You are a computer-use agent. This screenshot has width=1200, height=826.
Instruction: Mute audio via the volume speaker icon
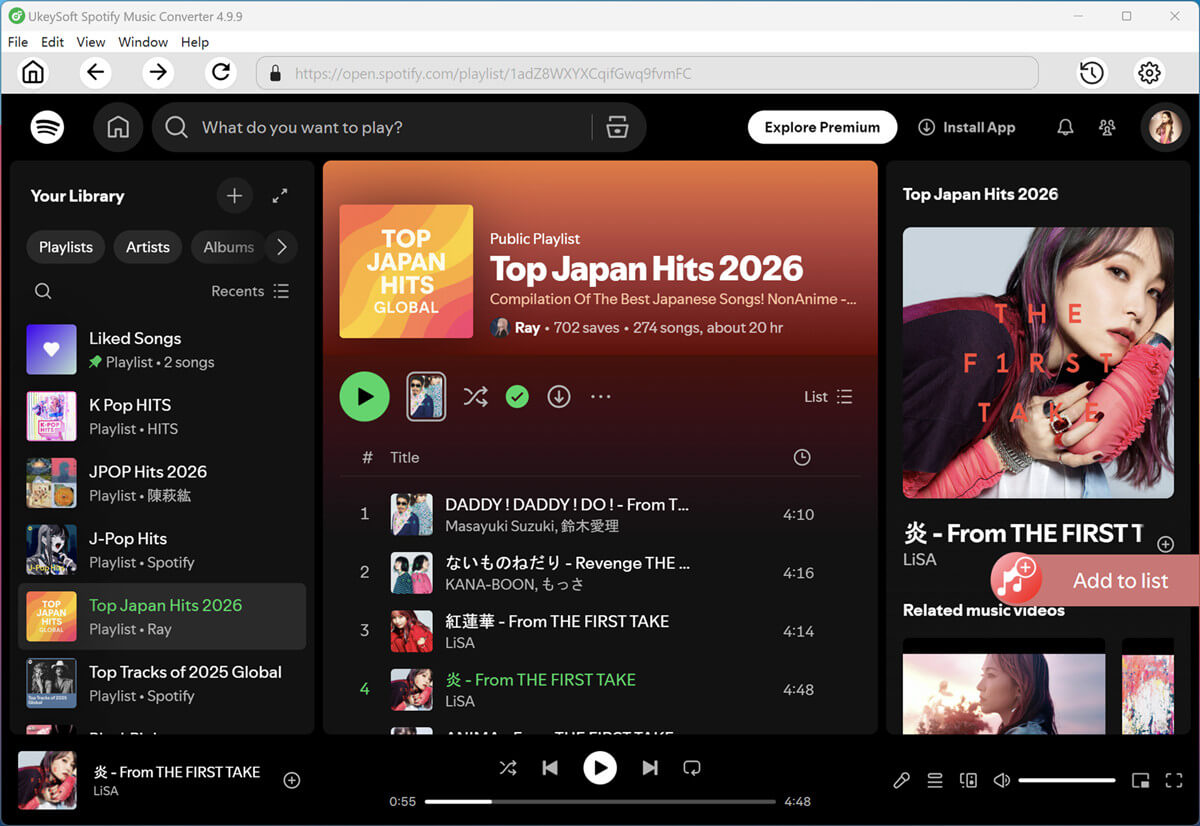point(1001,780)
